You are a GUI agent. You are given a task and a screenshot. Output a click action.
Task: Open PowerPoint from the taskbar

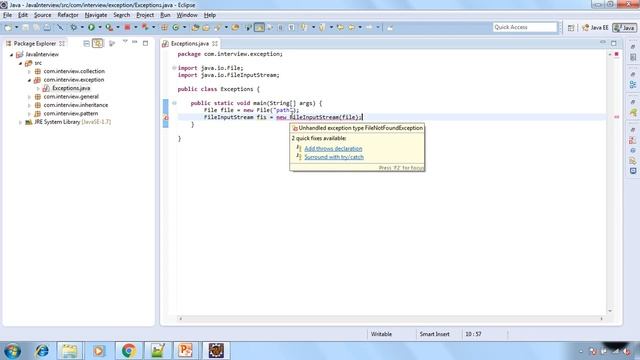[x=185, y=351]
